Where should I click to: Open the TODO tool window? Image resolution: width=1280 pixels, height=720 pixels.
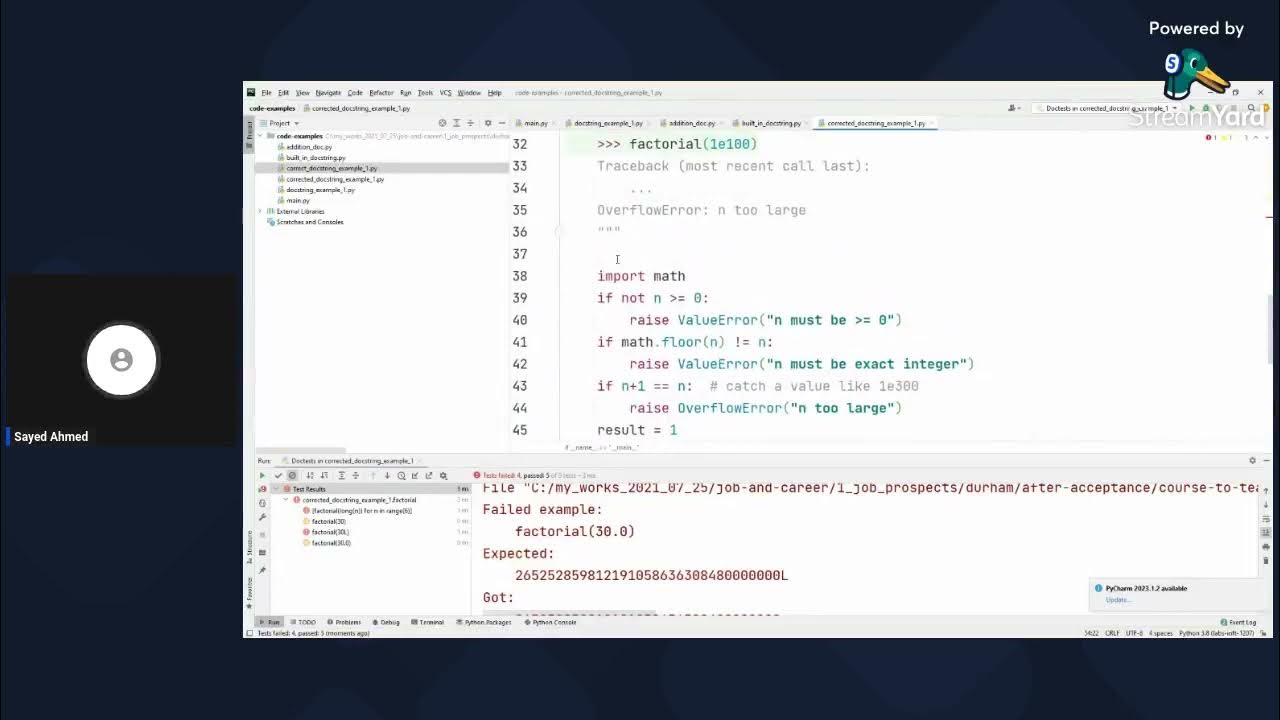pyautogui.click(x=302, y=622)
